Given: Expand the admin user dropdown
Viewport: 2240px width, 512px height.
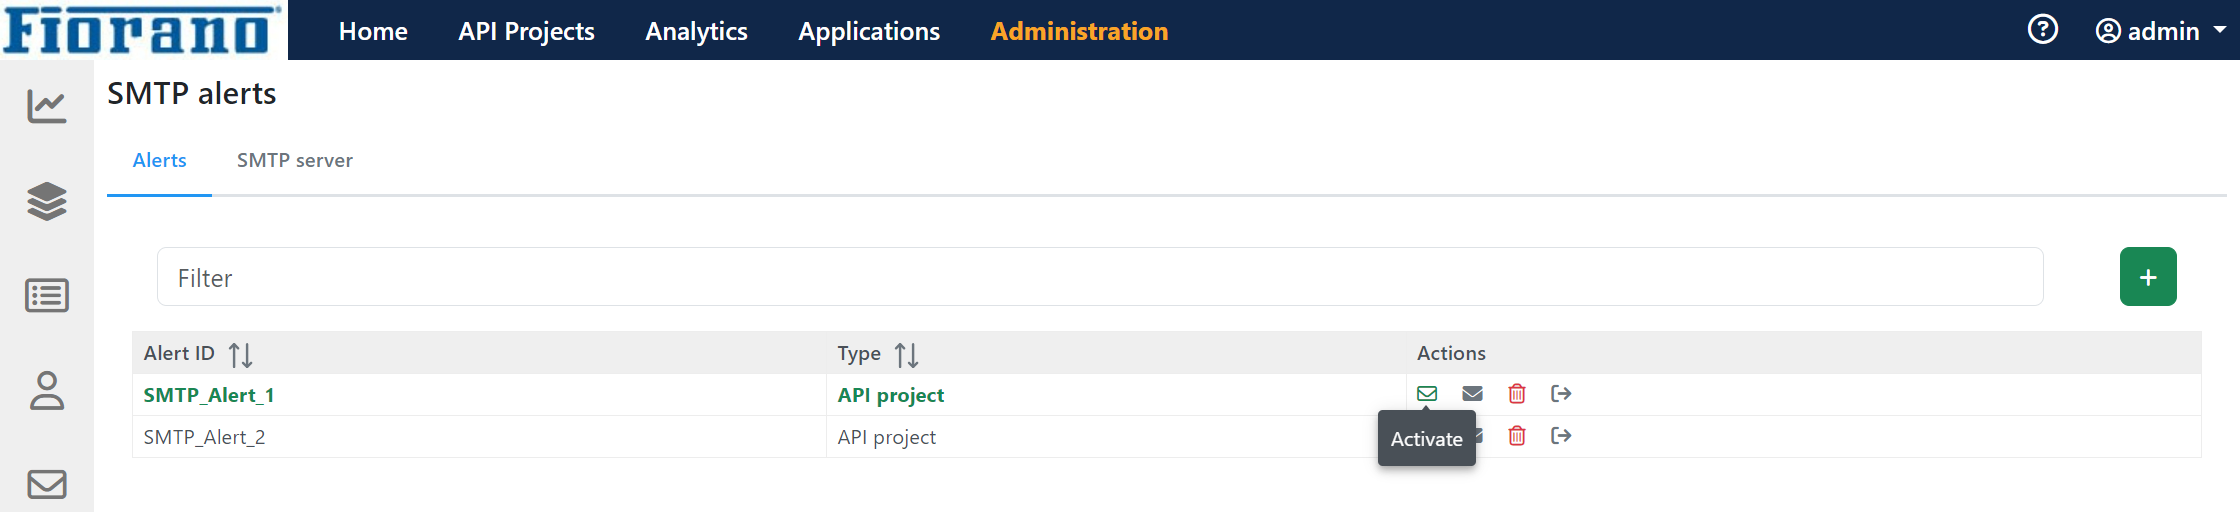Looking at the screenshot, I should point(2160,31).
